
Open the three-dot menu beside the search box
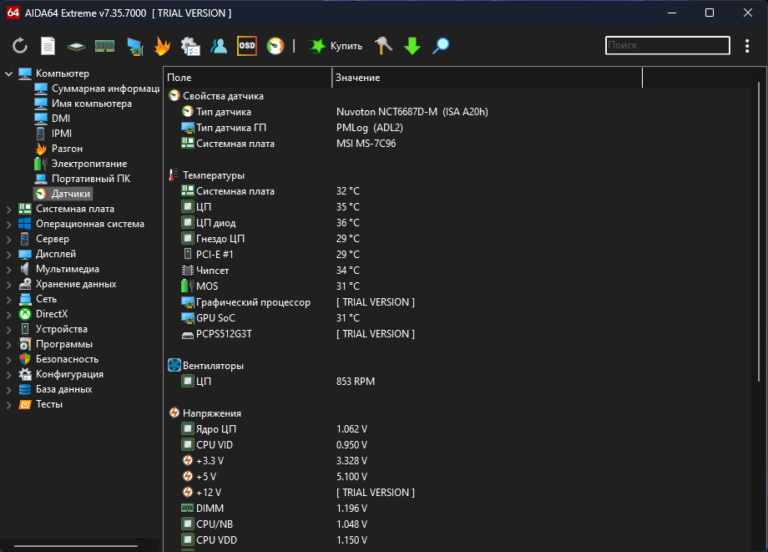[x=747, y=46]
